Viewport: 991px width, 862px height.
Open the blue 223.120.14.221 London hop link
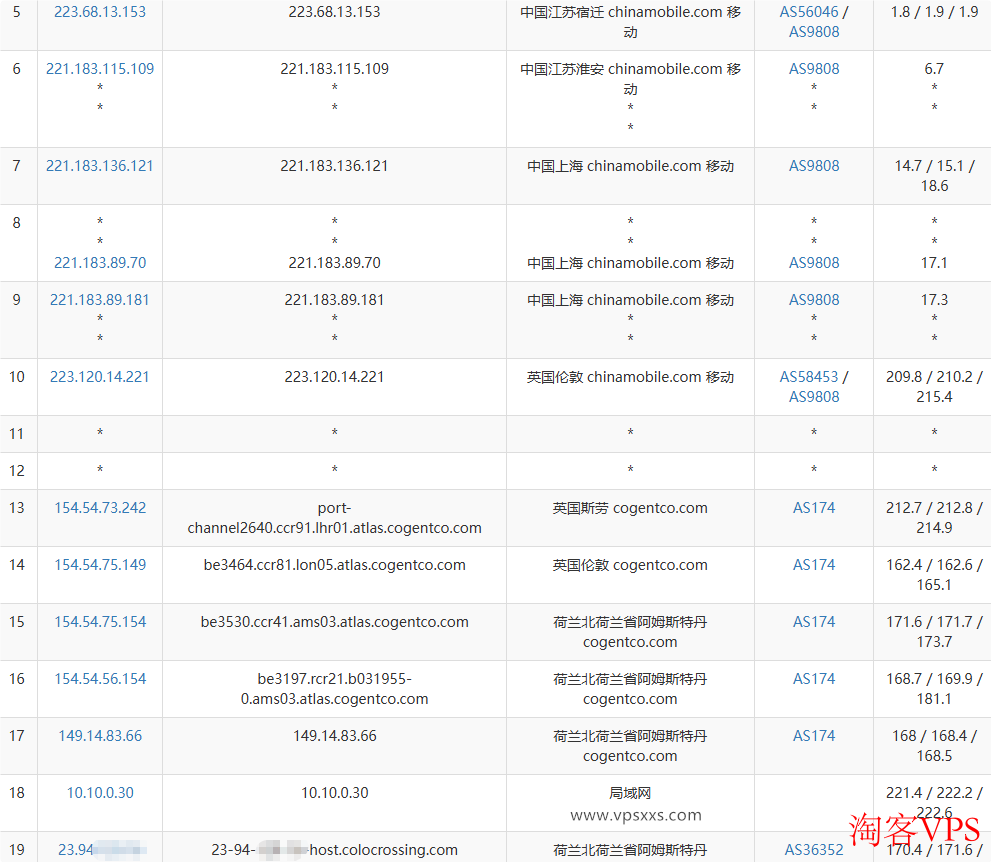coord(100,377)
